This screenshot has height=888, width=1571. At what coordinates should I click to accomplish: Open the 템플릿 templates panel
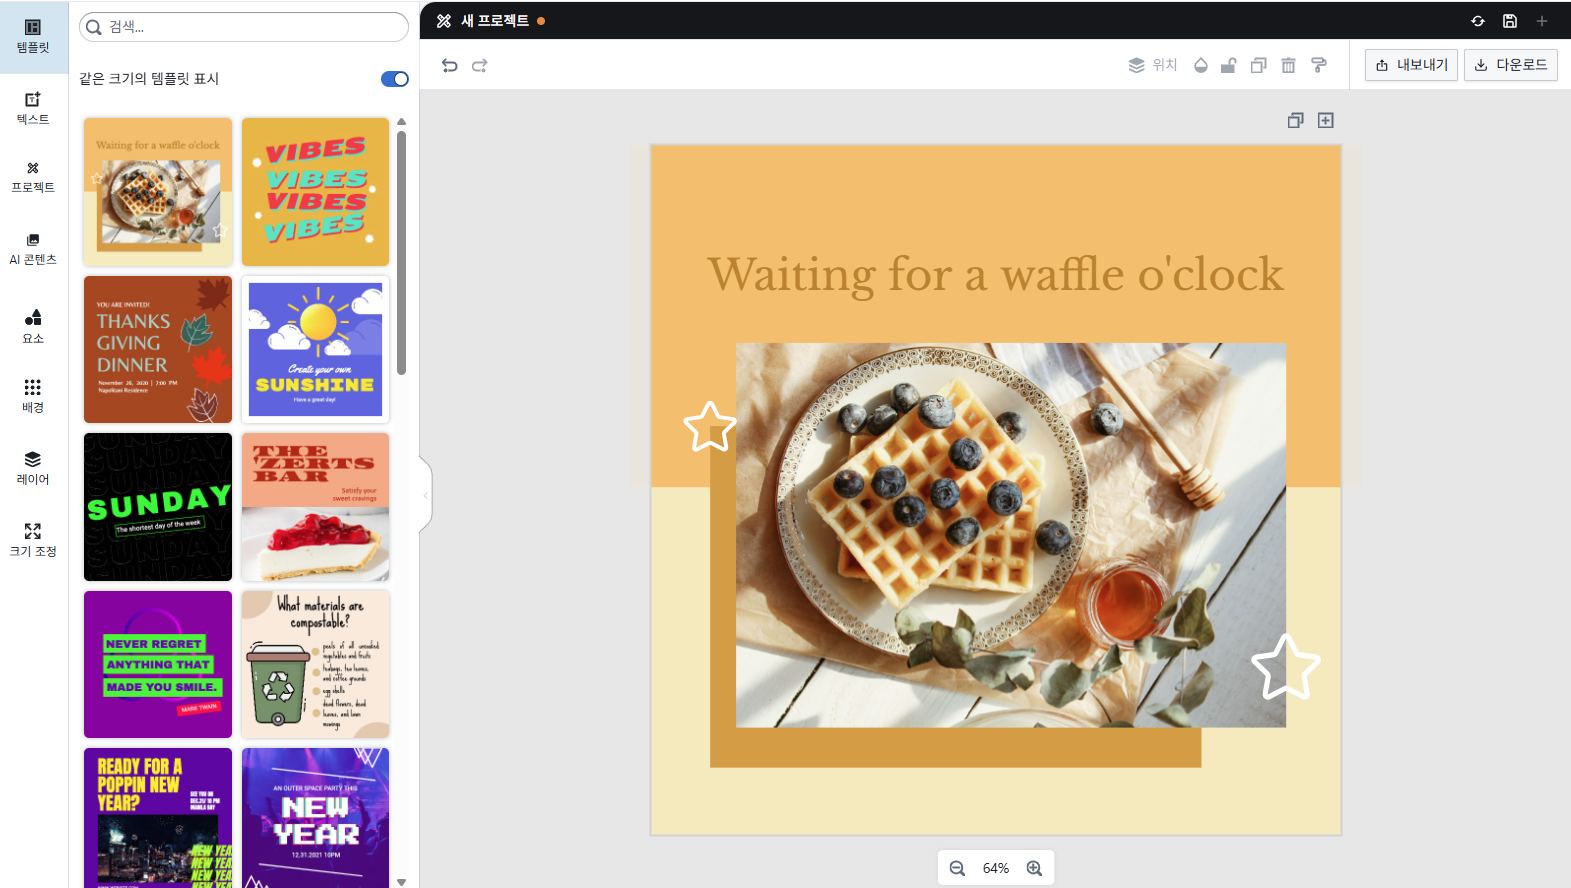tap(33, 37)
